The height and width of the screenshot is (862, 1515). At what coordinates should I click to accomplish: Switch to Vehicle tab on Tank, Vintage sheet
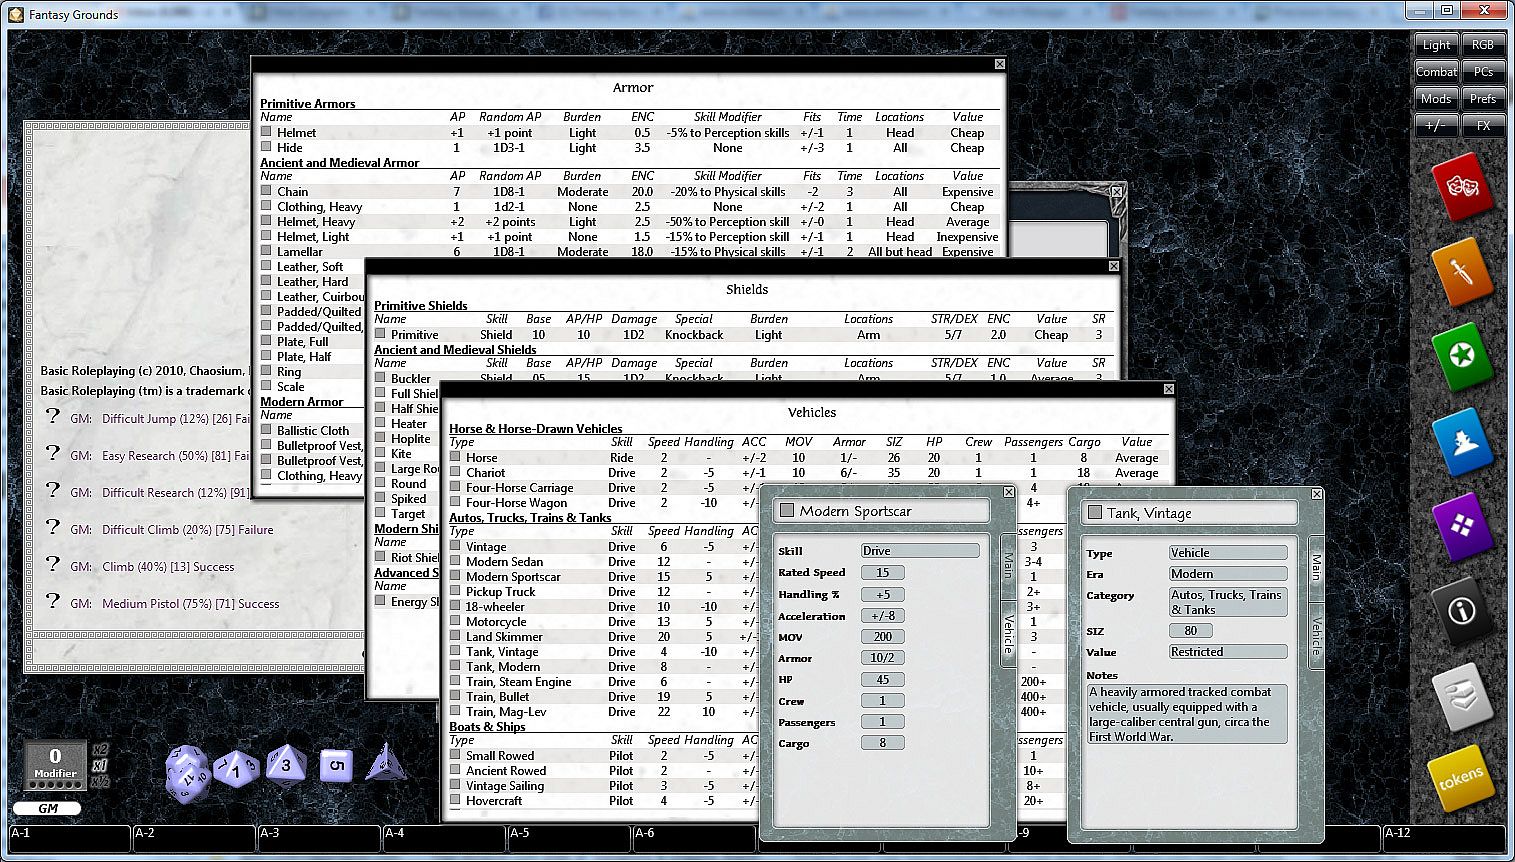[1316, 636]
